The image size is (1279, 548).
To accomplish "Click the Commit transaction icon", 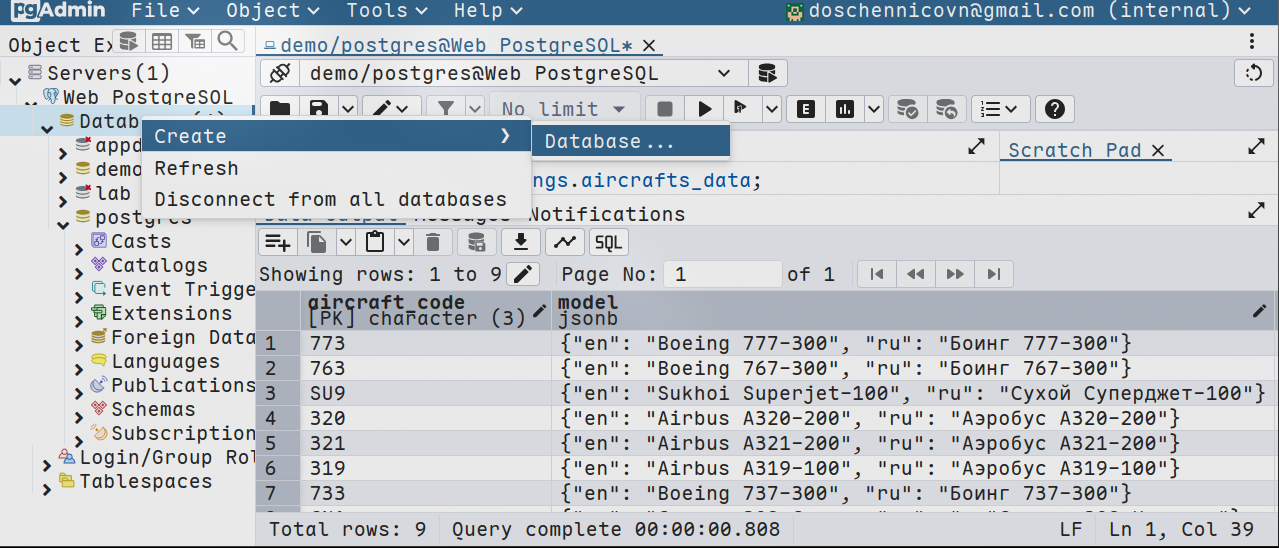I will click(x=908, y=109).
